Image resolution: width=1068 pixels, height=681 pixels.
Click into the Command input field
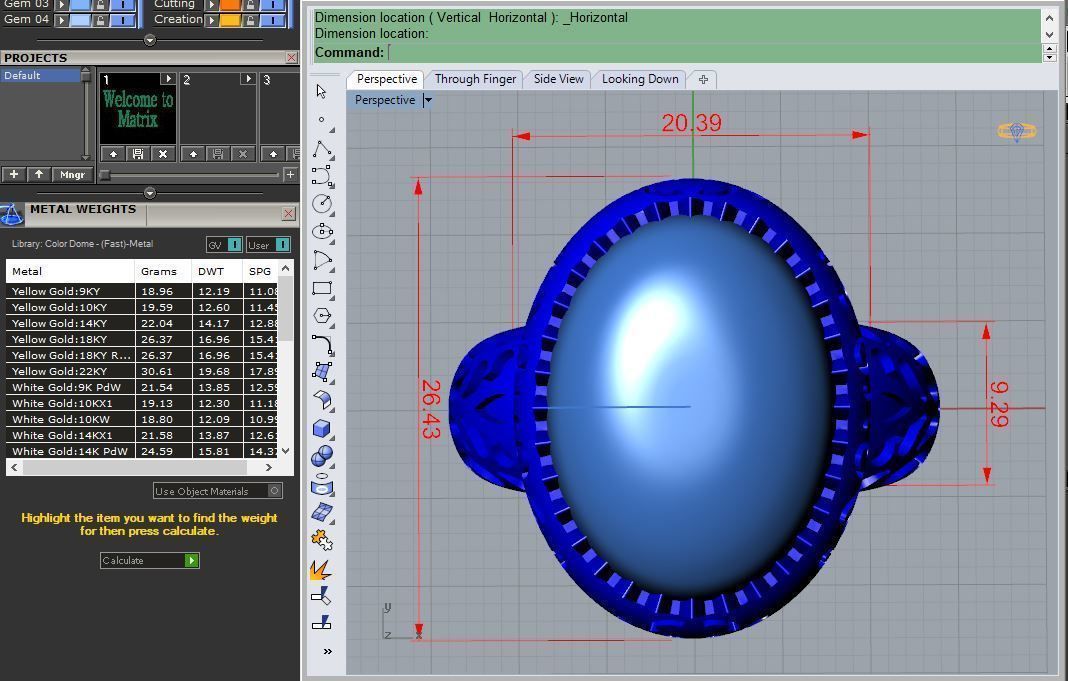click(x=714, y=52)
